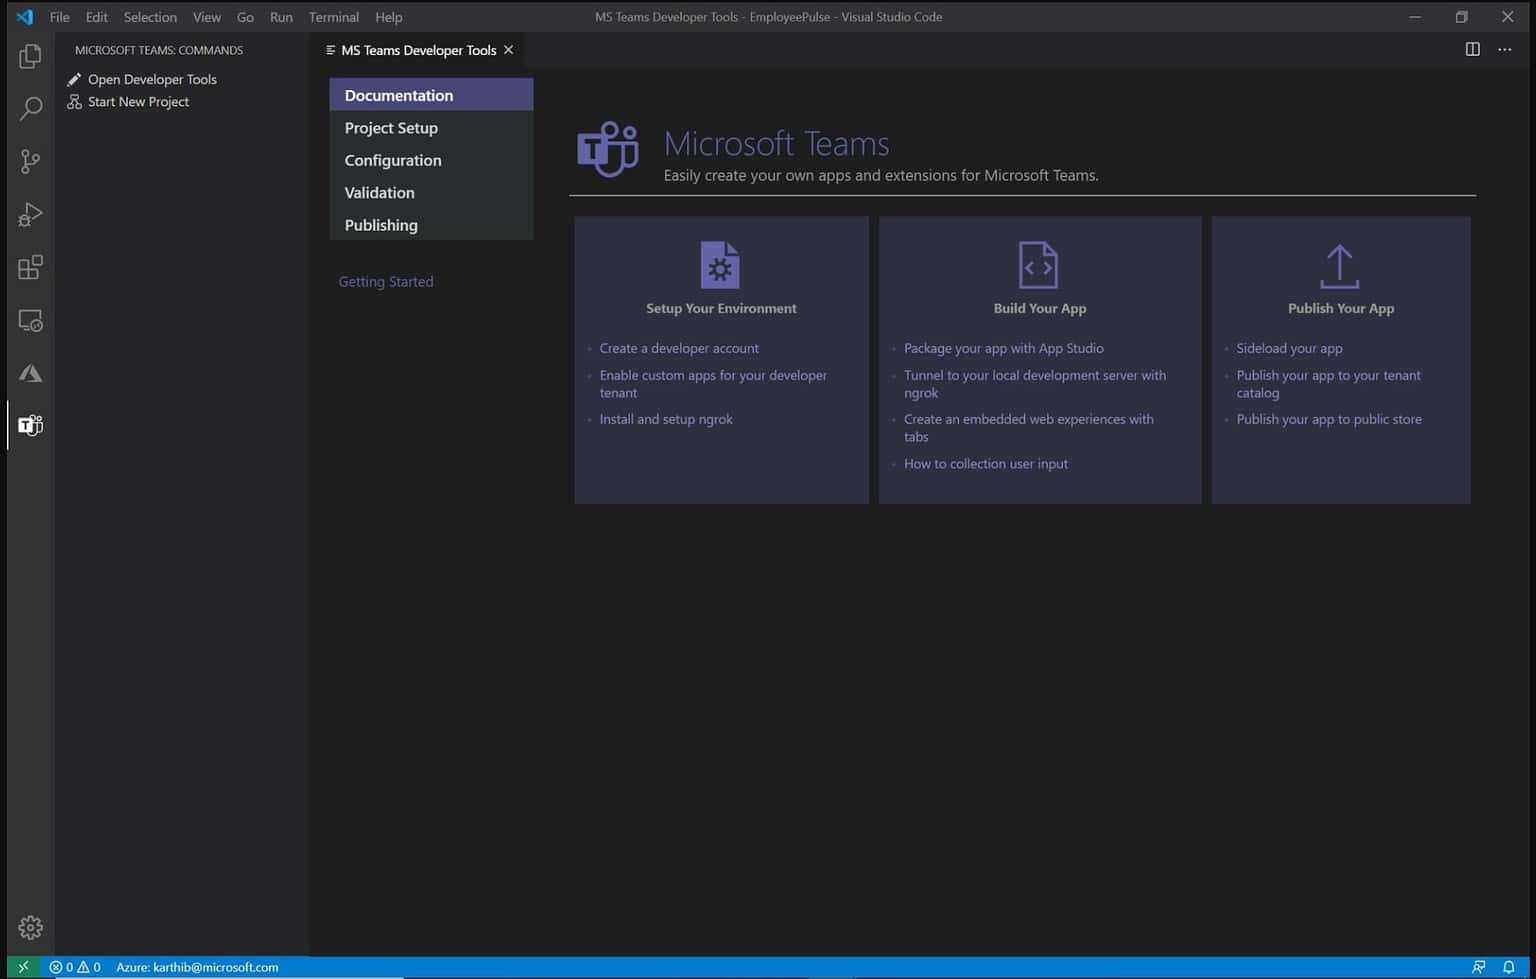Open the Sideload your app link
Viewport: 1536px width, 979px height.
[x=1289, y=348]
